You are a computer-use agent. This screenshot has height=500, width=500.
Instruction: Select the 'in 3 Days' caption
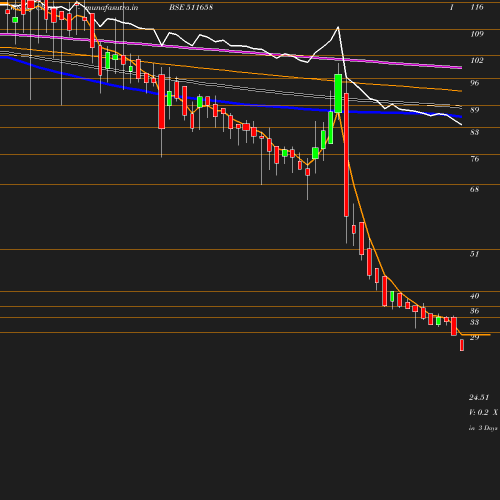point(483,428)
